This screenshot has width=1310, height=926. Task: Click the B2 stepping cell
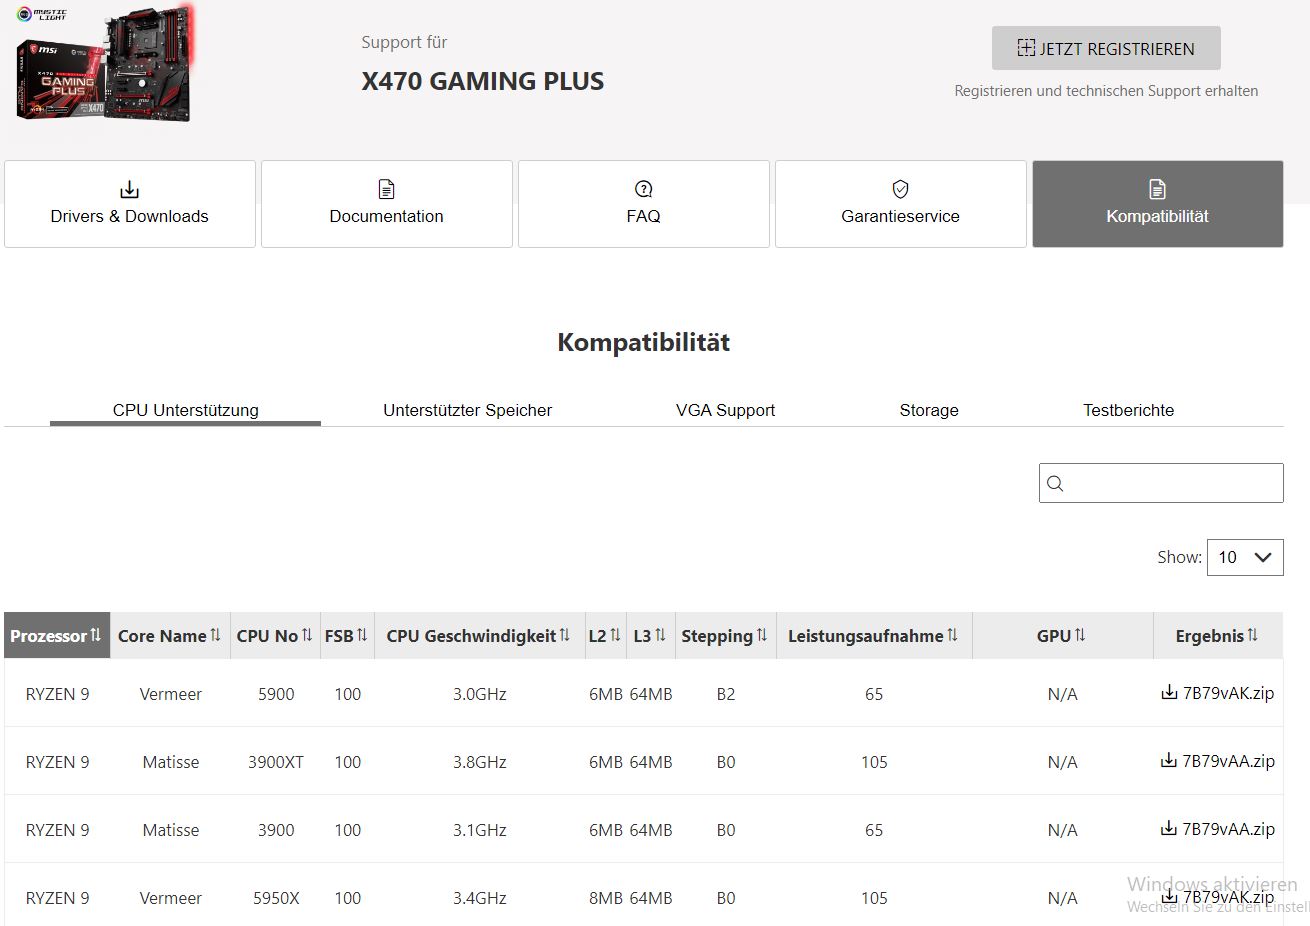(x=726, y=694)
